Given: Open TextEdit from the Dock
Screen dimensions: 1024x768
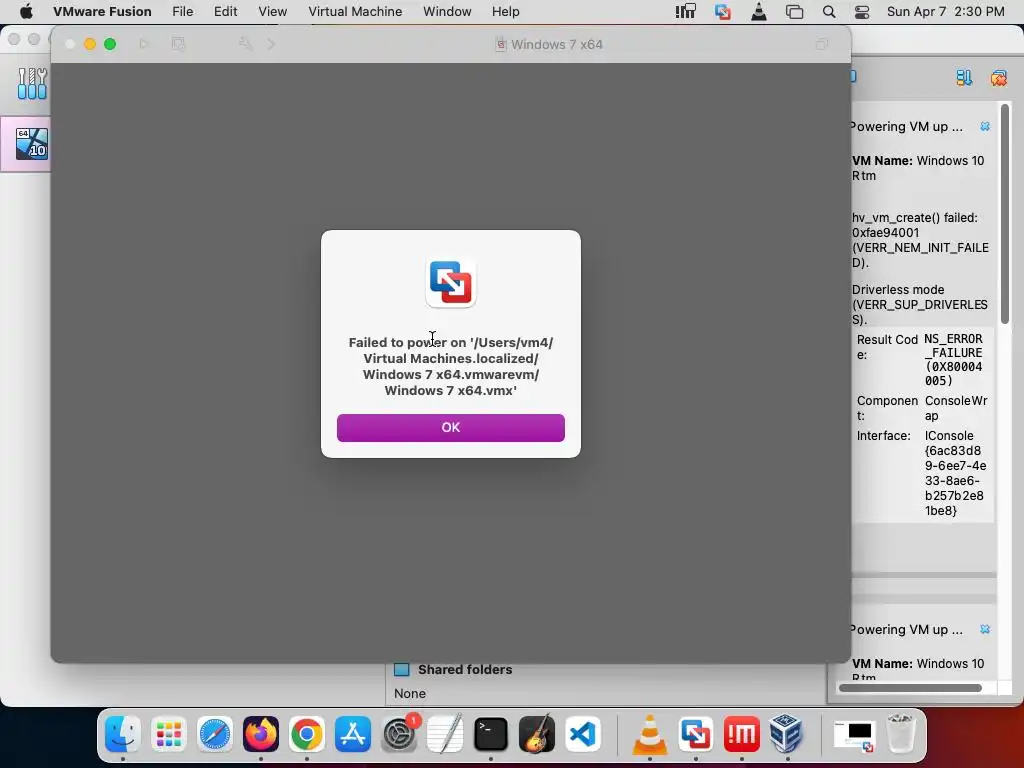Looking at the screenshot, I should 445,733.
